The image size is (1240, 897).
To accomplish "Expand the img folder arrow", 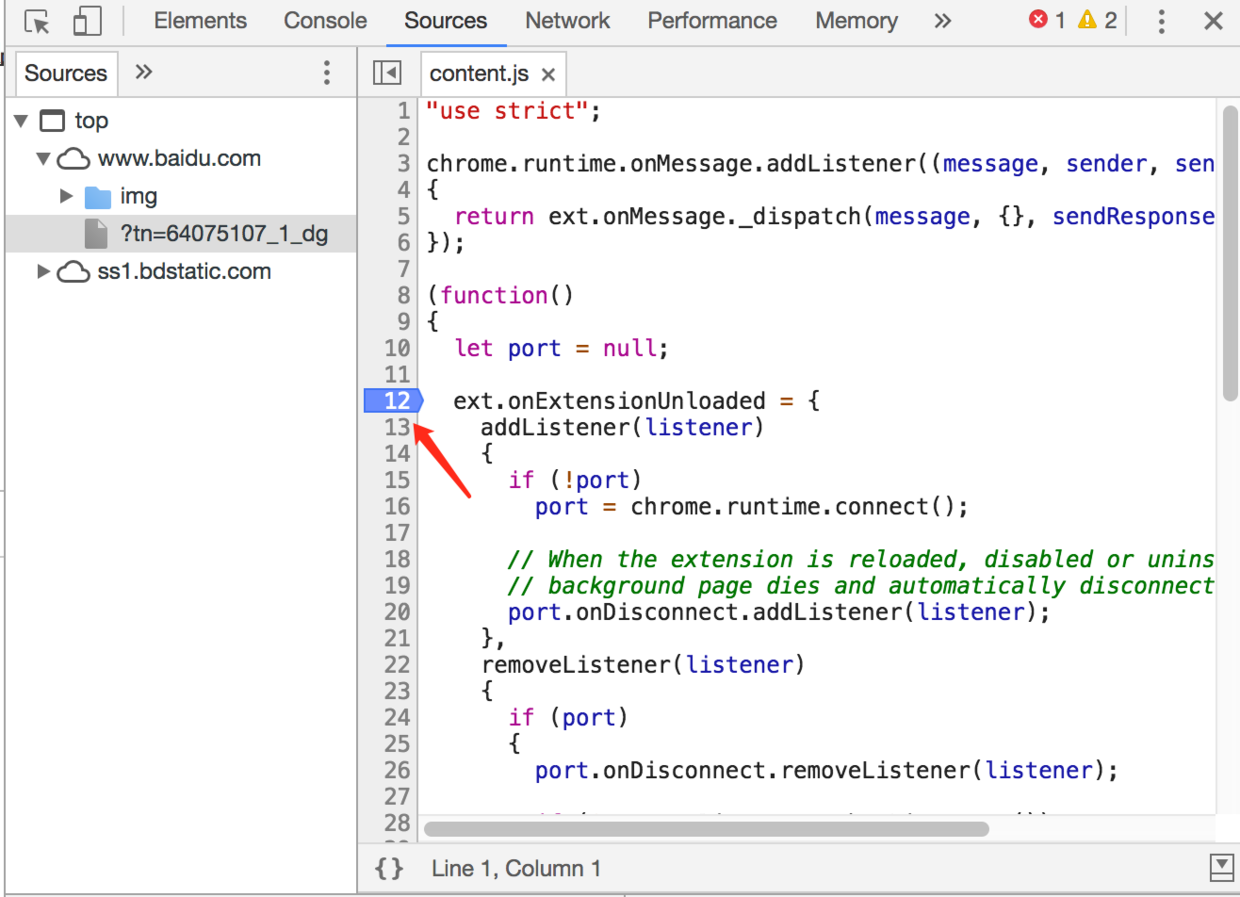I will click(x=66, y=196).
